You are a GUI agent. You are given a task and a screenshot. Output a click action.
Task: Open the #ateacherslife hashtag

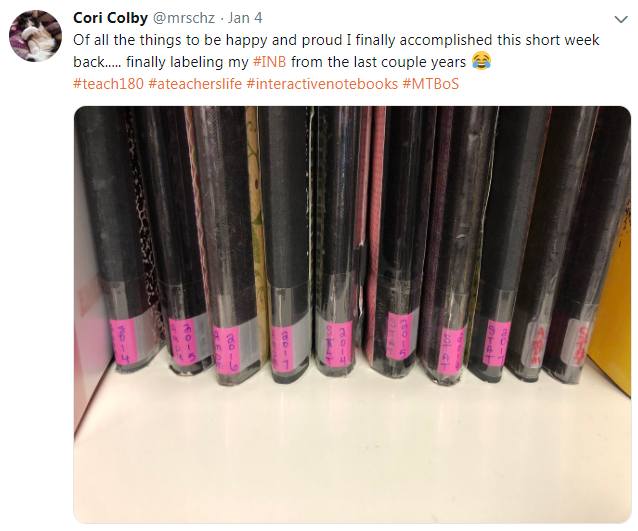click(195, 84)
